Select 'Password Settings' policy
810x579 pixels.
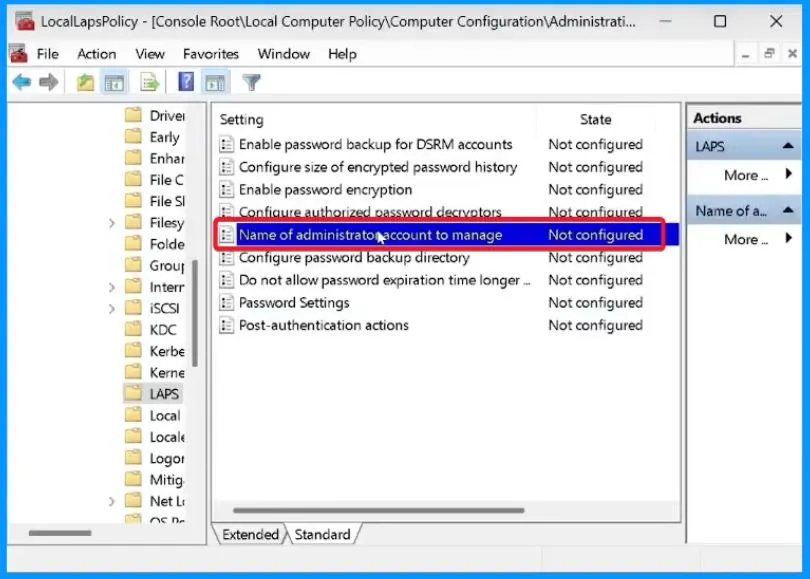294,302
